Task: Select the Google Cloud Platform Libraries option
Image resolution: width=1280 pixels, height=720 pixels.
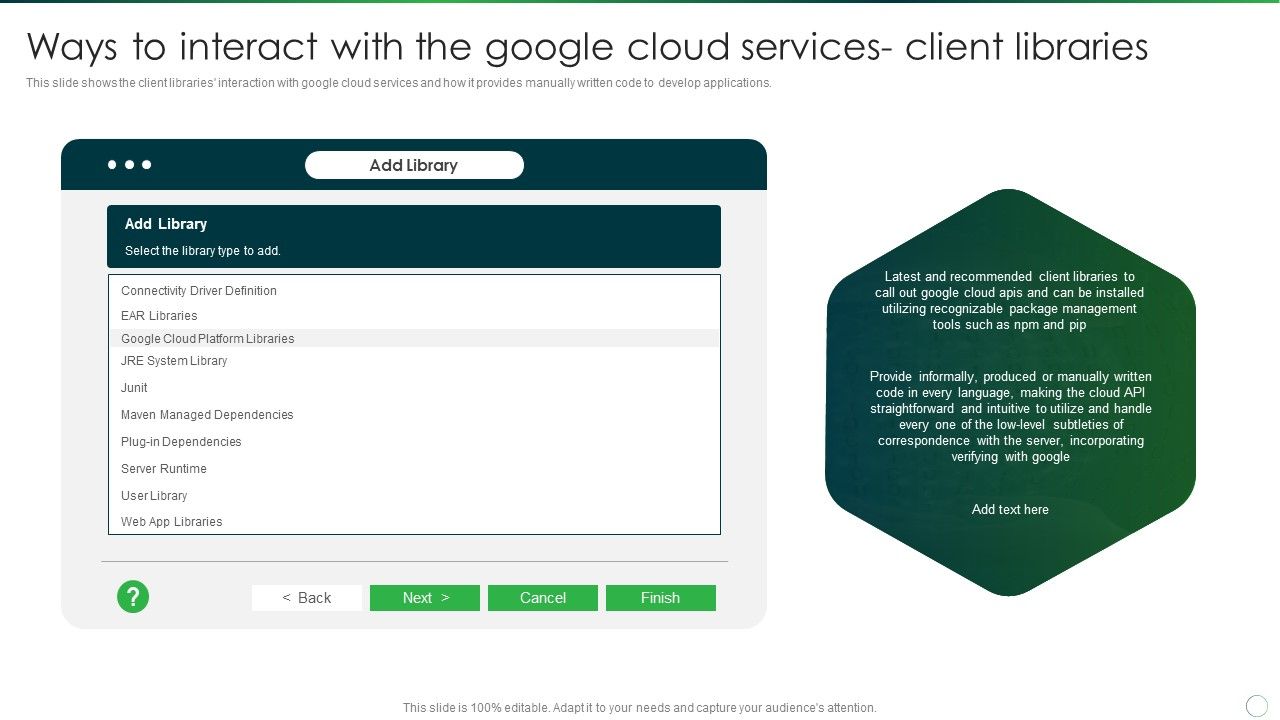Action: pos(207,338)
